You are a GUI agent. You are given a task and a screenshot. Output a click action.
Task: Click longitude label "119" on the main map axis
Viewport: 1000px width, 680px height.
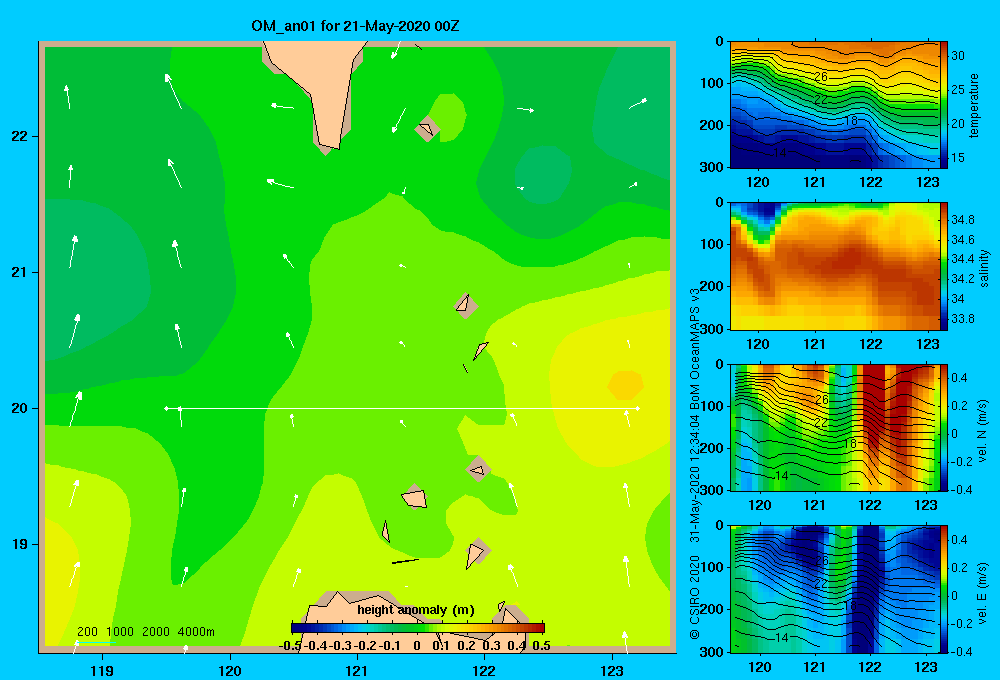point(102,670)
